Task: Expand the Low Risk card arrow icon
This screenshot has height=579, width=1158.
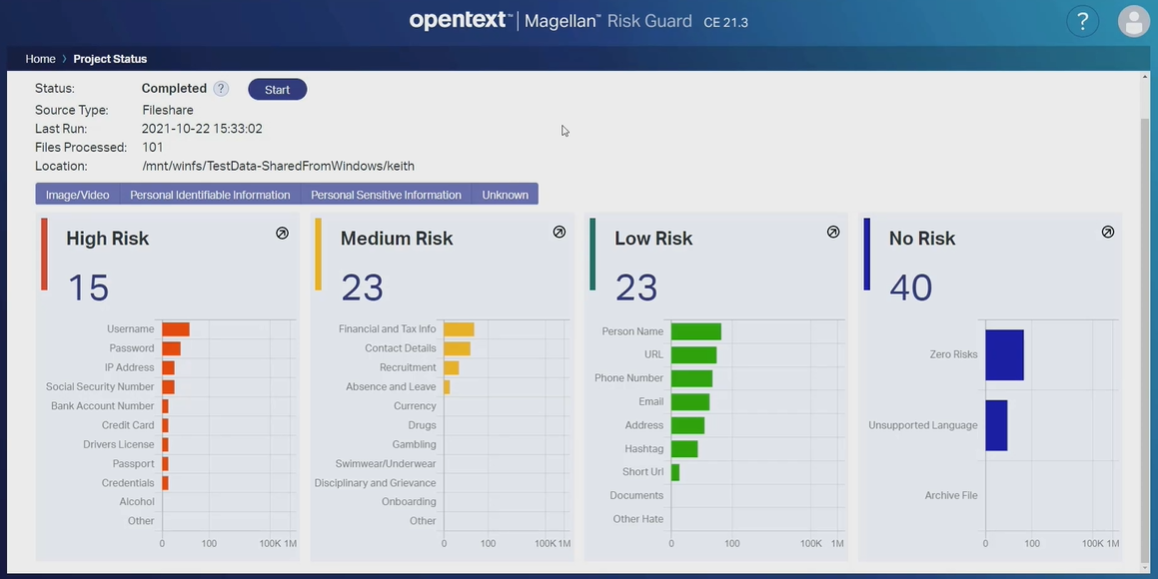Action: (833, 232)
